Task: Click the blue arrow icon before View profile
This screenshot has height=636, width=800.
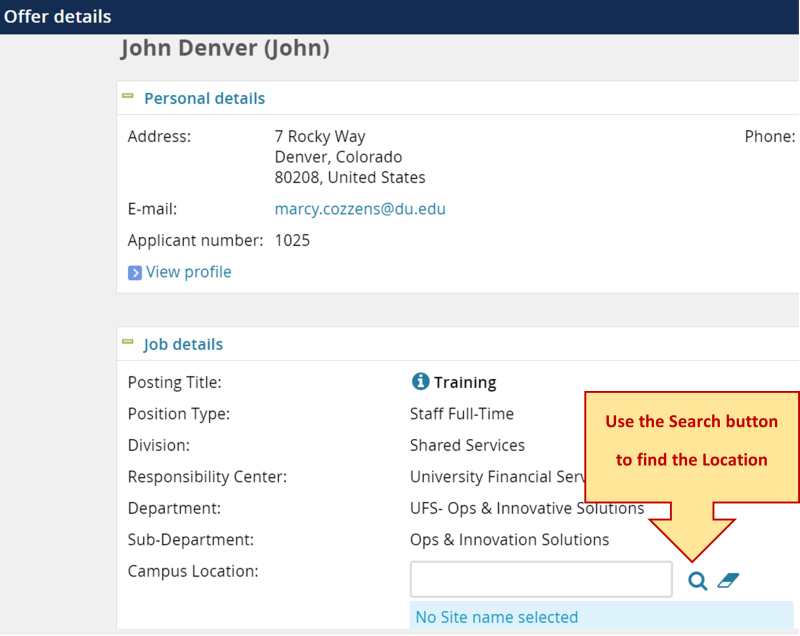Action: pos(134,272)
